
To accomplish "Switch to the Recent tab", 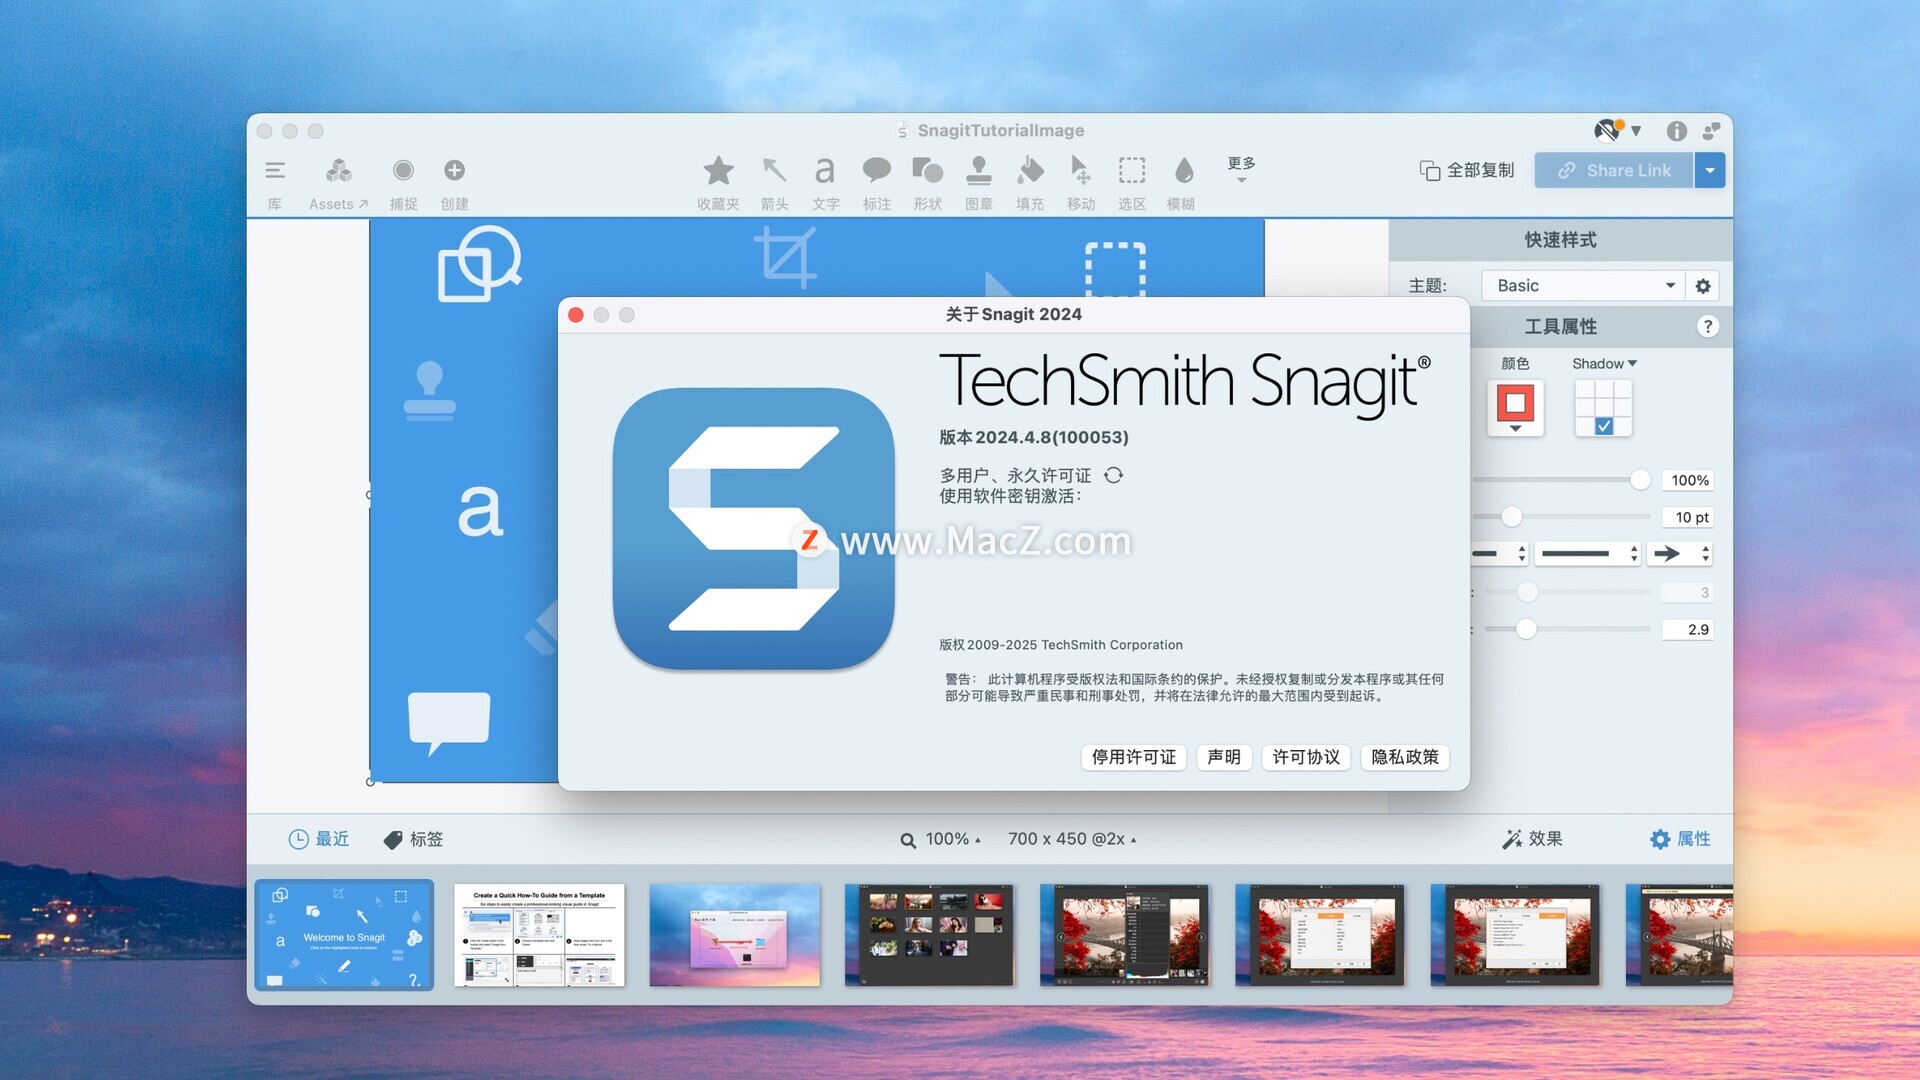I will pos(319,839).
